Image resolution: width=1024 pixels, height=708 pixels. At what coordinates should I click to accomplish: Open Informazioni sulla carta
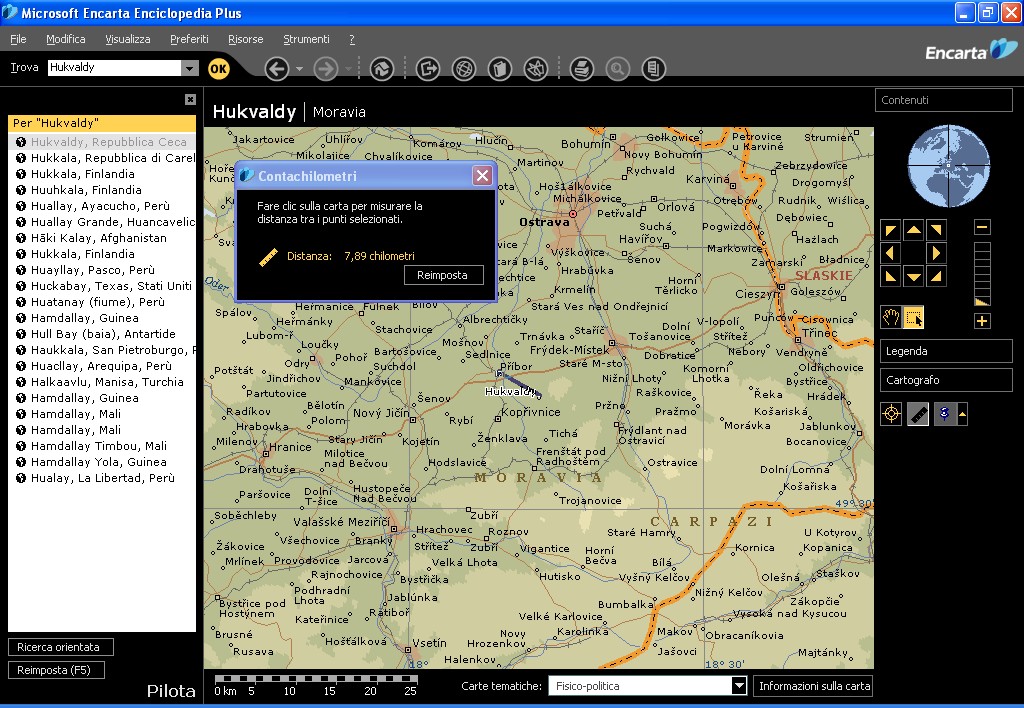pos(812,686)
